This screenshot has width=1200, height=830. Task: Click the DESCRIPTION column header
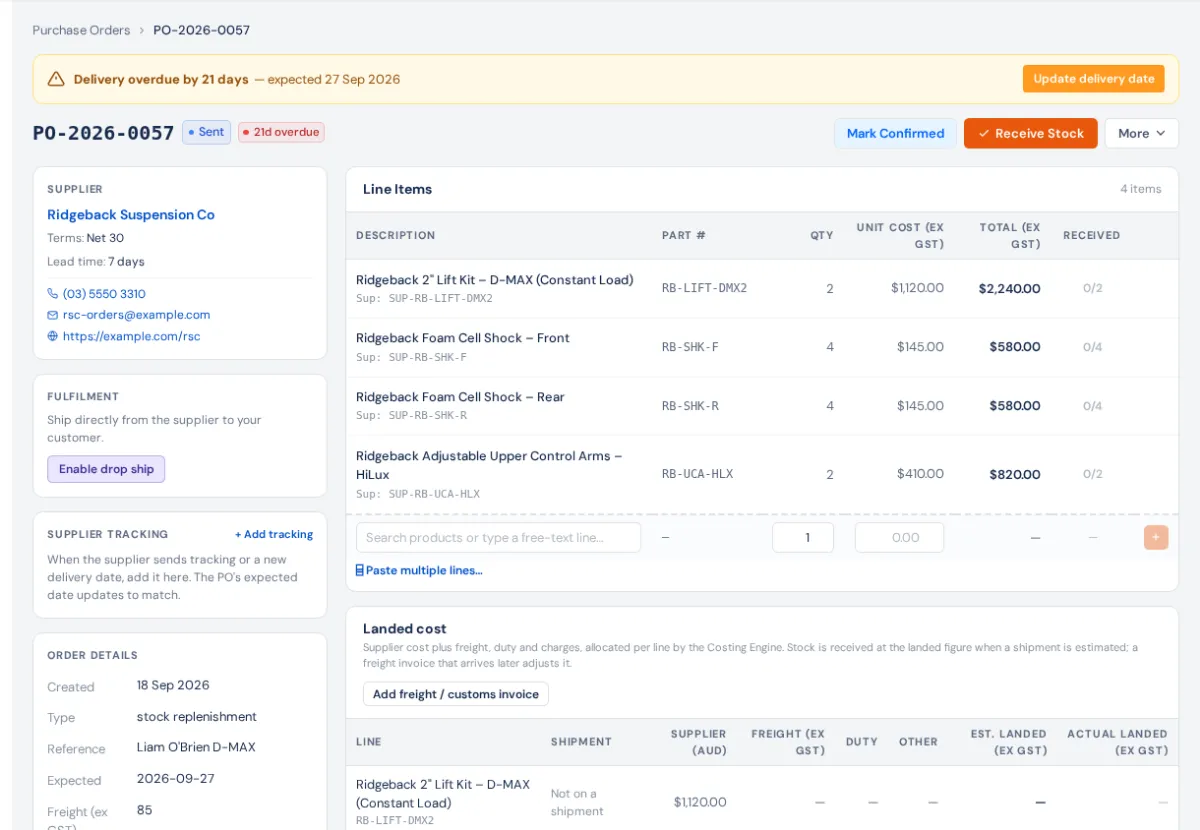[396, 236]
